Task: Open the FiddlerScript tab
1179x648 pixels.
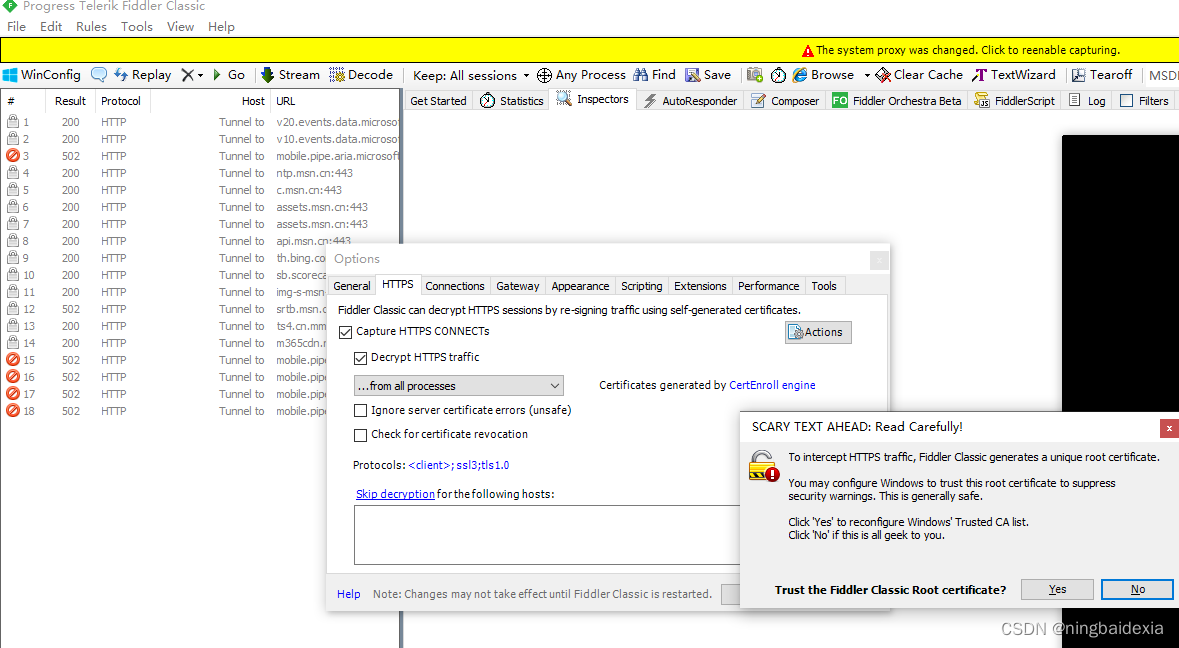Action: coord(1014,101)
